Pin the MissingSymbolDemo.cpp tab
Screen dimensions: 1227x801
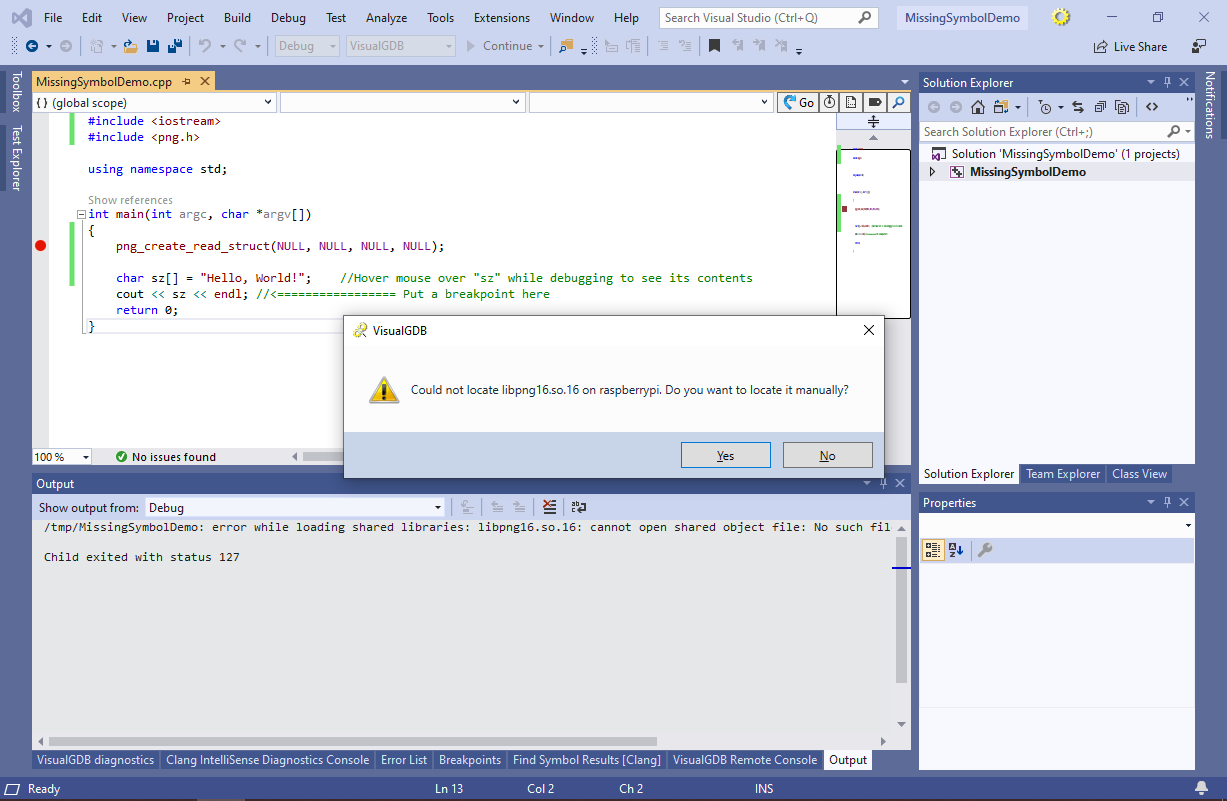tap(187, 82)
